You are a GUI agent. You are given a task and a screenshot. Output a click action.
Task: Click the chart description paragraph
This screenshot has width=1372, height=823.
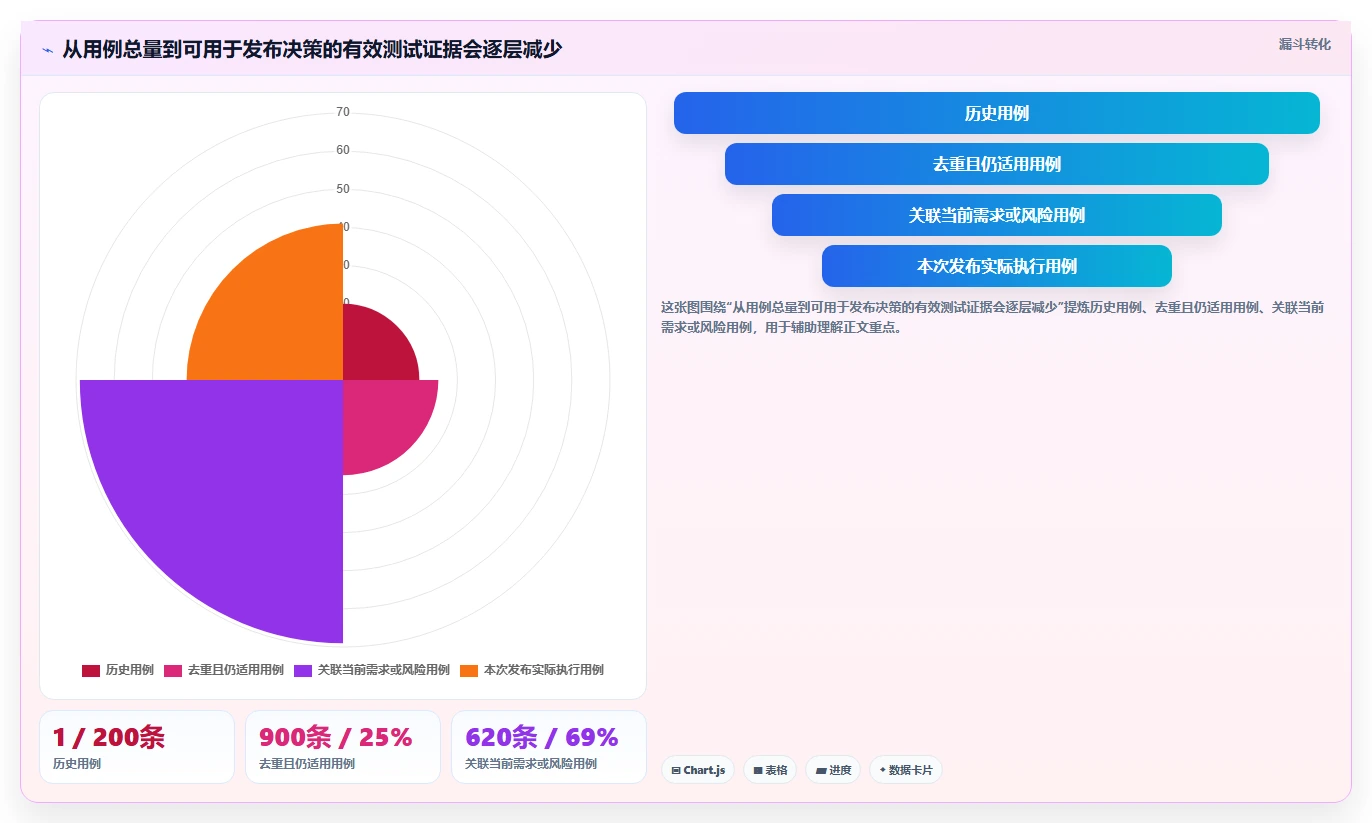pyautogui.click(x=992, y=317)
